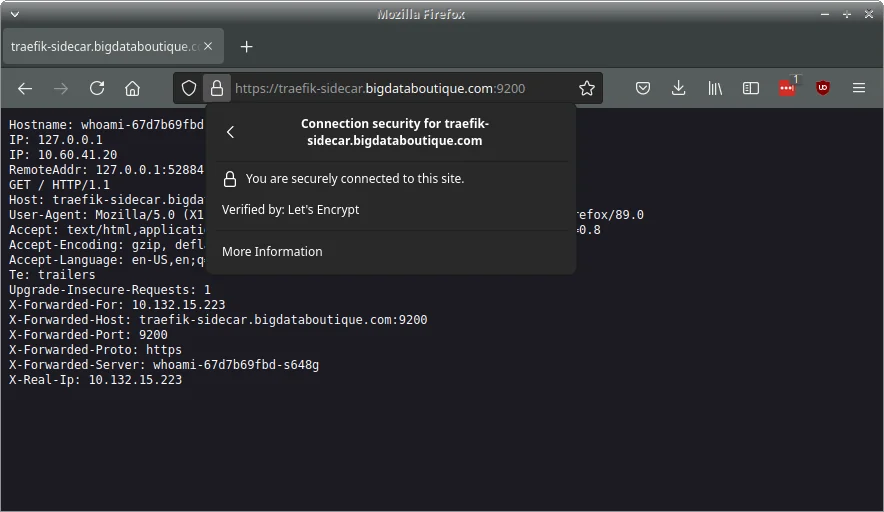Open the uBlock Origin extension icon
The width and height of the screenshot is (884, 512).
[x=823, y=88]
